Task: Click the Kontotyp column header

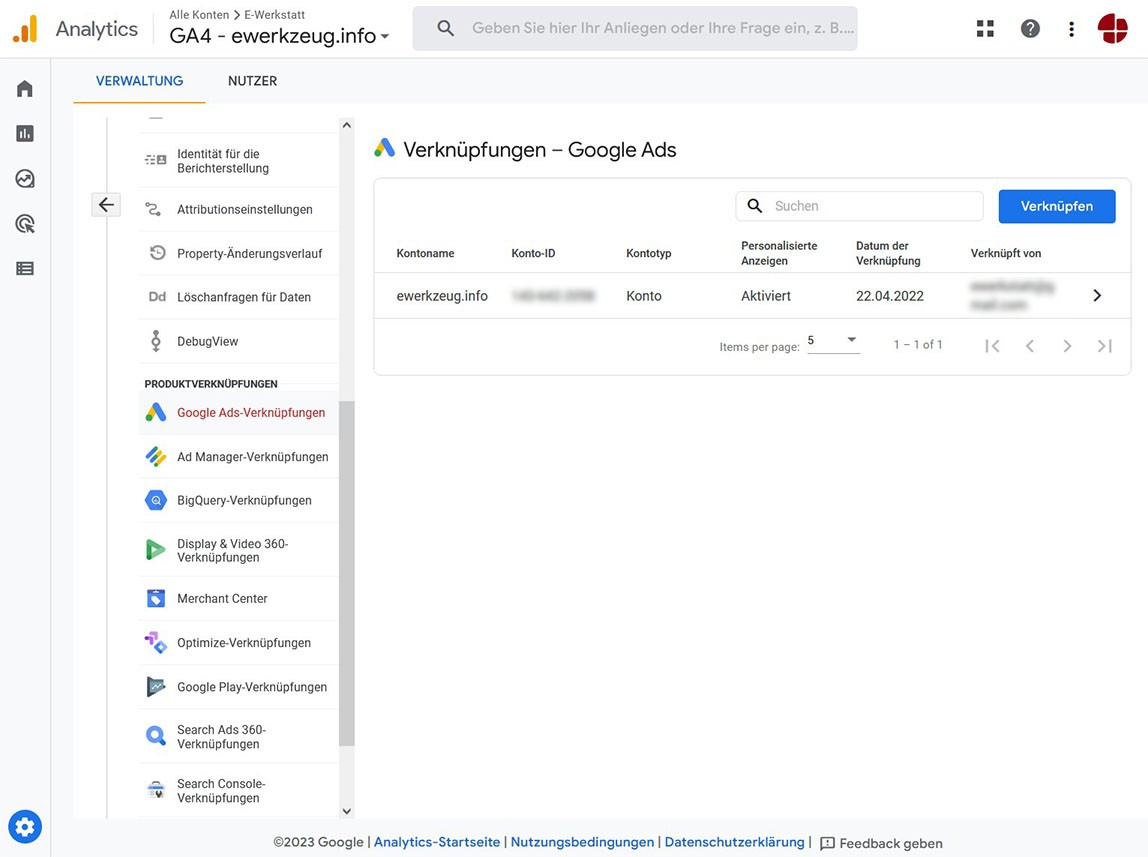Action: [649, 253]
